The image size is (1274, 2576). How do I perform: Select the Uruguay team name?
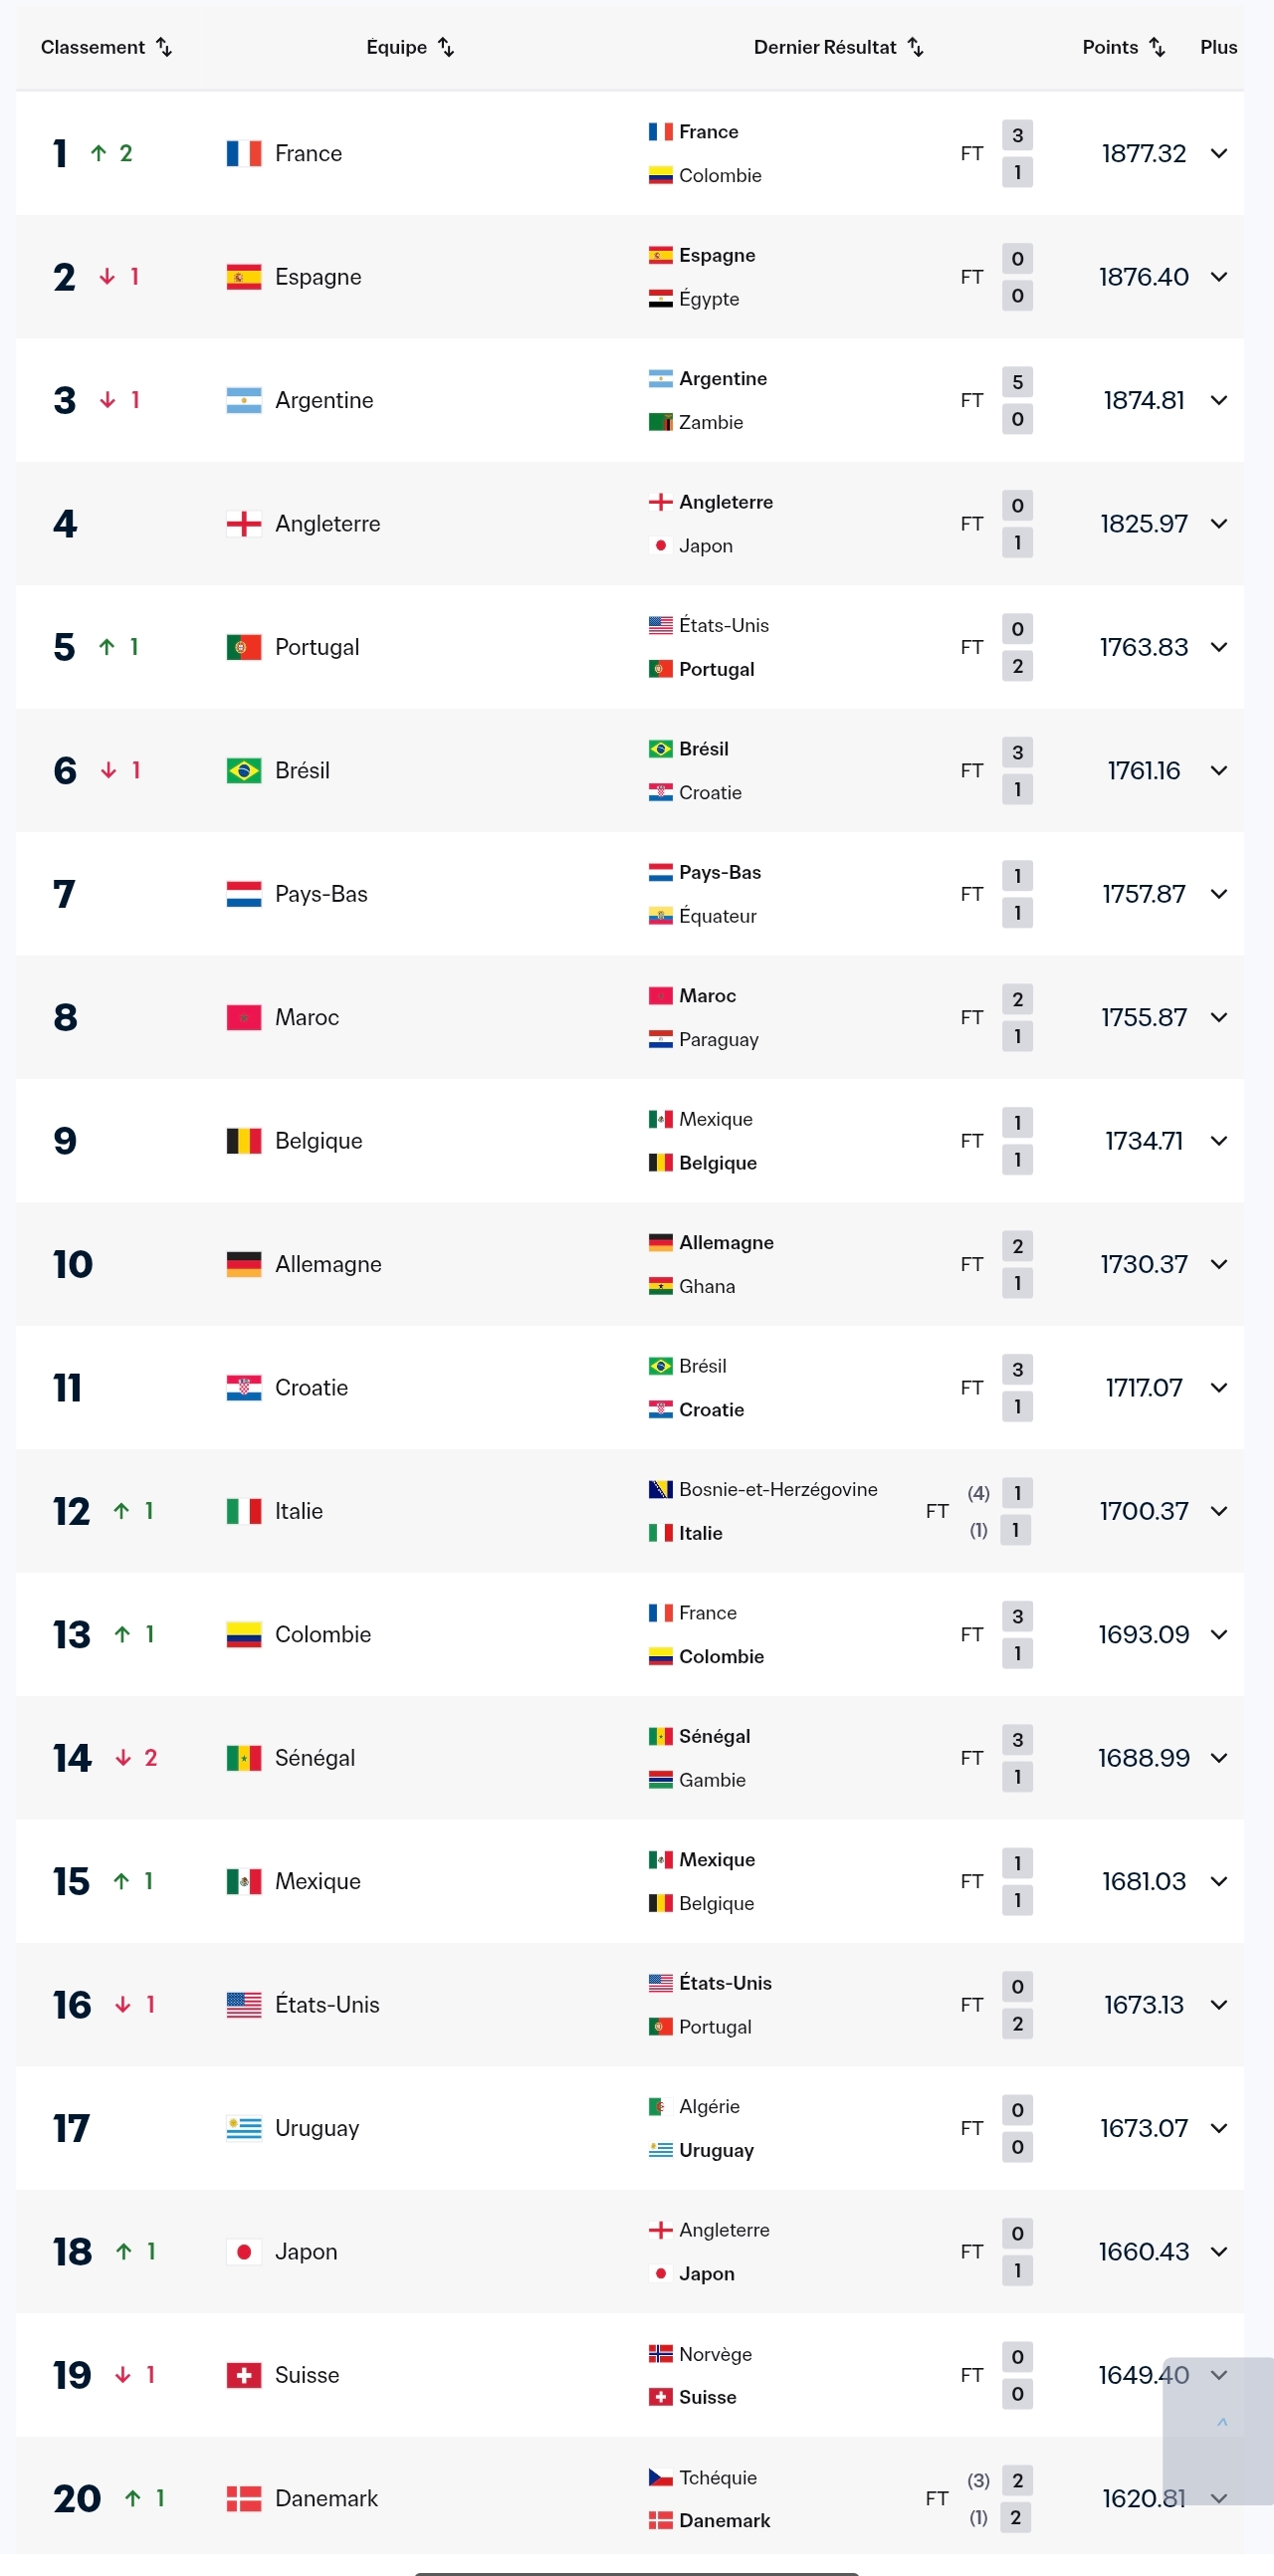coord(317,2128)
